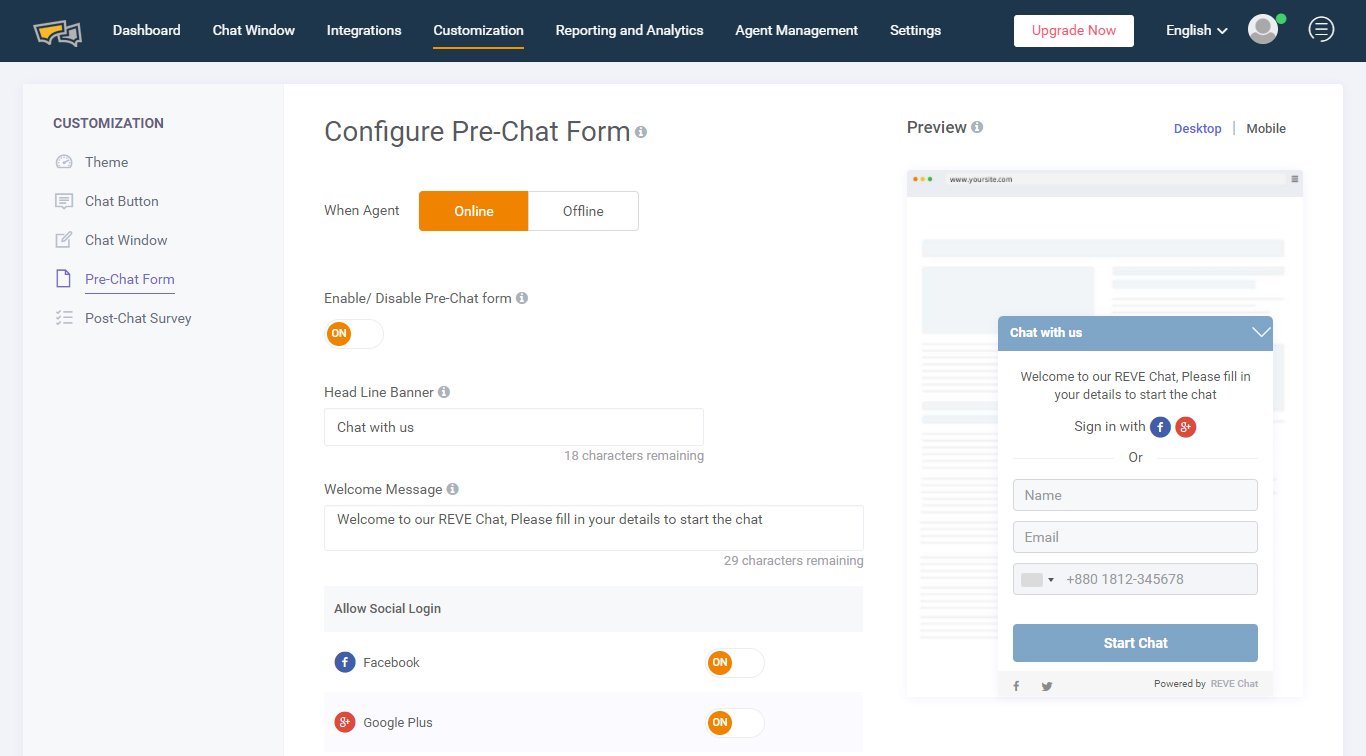Click Twitter icon in preview footer
Image resolution: width=1366 pixels, height=756 pixels.
click(x=1047, y=686)
